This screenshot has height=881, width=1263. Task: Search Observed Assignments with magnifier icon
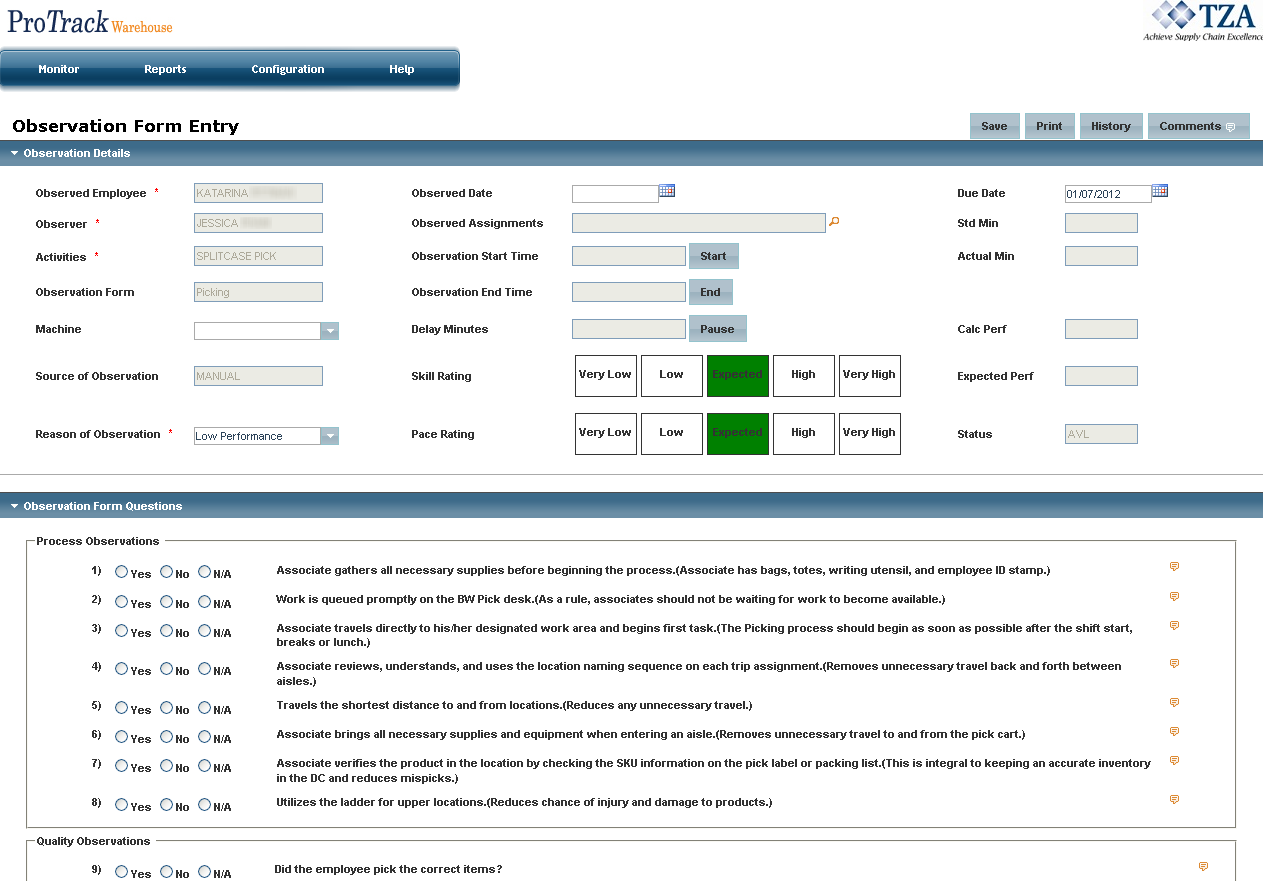click(834, 222)
